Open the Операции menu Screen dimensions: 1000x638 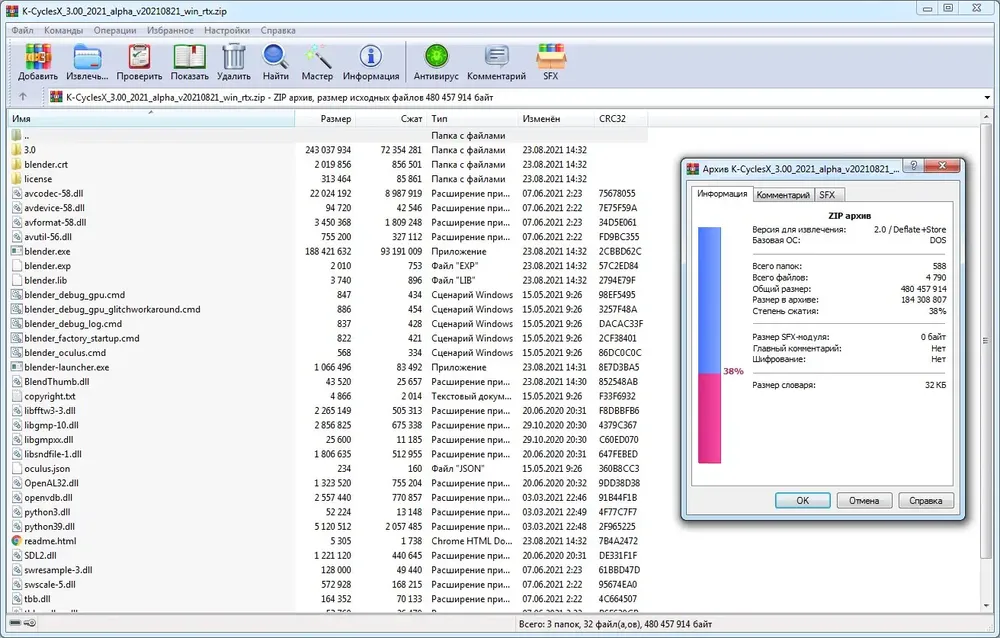(x=115, y=30)
